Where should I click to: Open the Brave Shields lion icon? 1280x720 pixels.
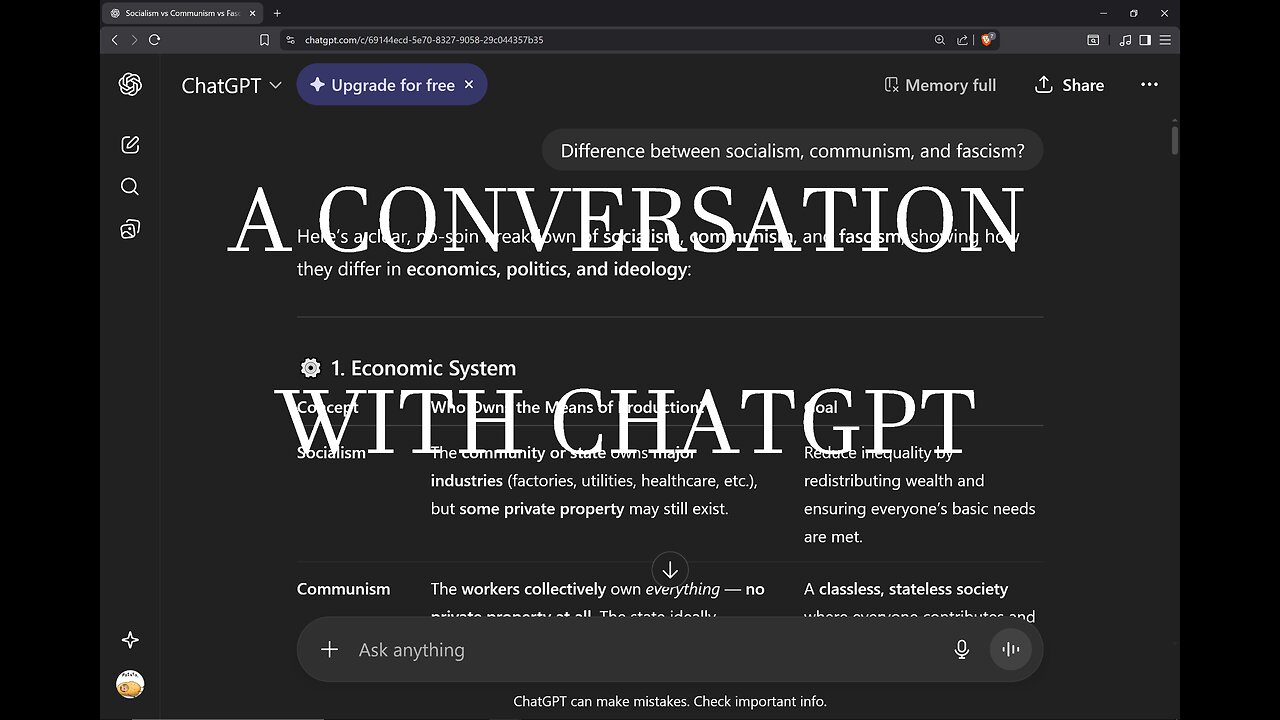(x=988, y=40)
